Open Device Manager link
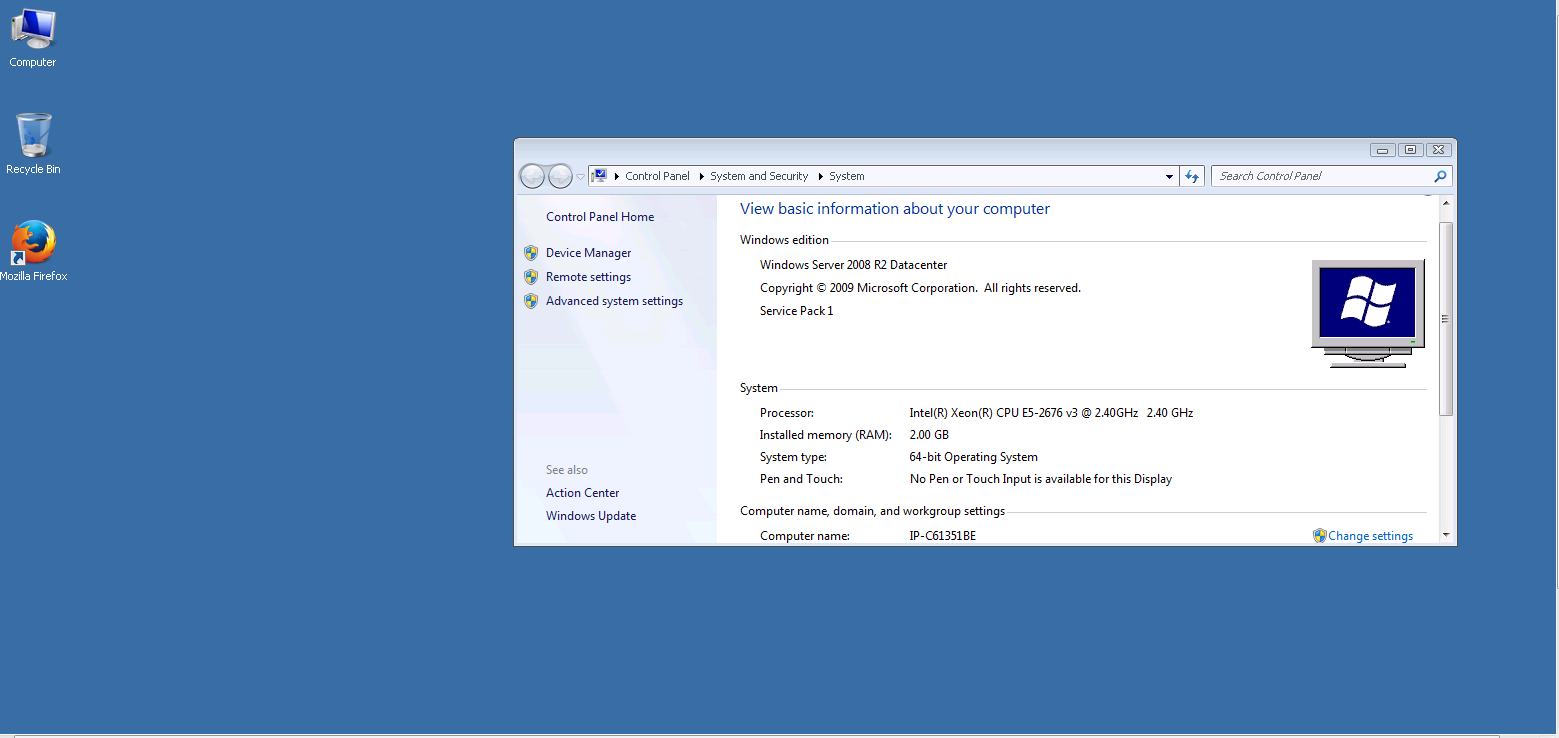The image size is (1559, 738). 588,253
